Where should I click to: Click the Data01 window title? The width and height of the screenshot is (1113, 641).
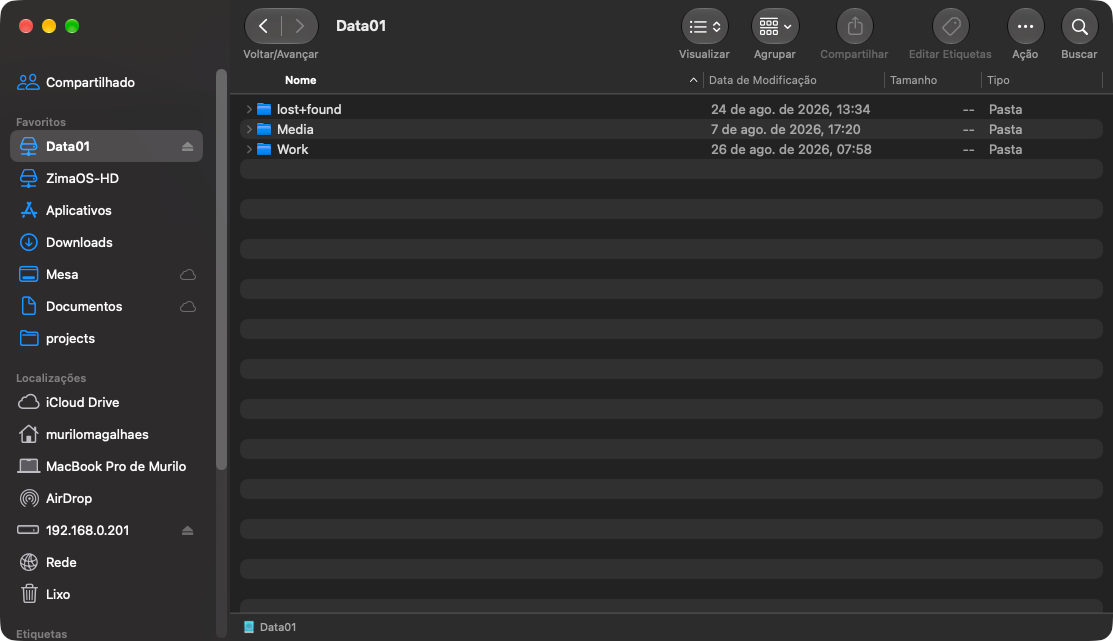361,26
